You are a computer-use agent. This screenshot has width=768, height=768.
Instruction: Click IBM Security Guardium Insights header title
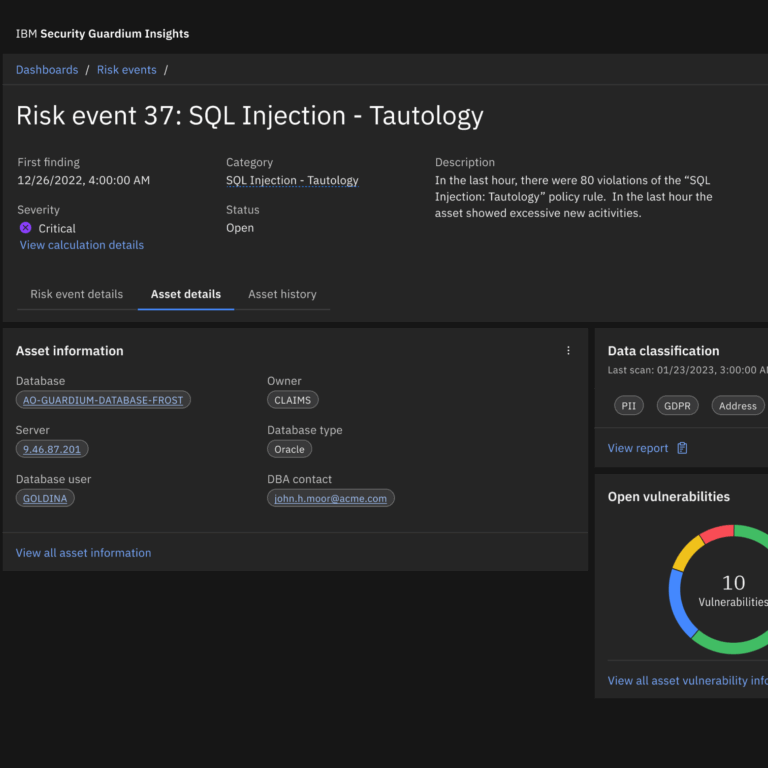tap(102, 33)
